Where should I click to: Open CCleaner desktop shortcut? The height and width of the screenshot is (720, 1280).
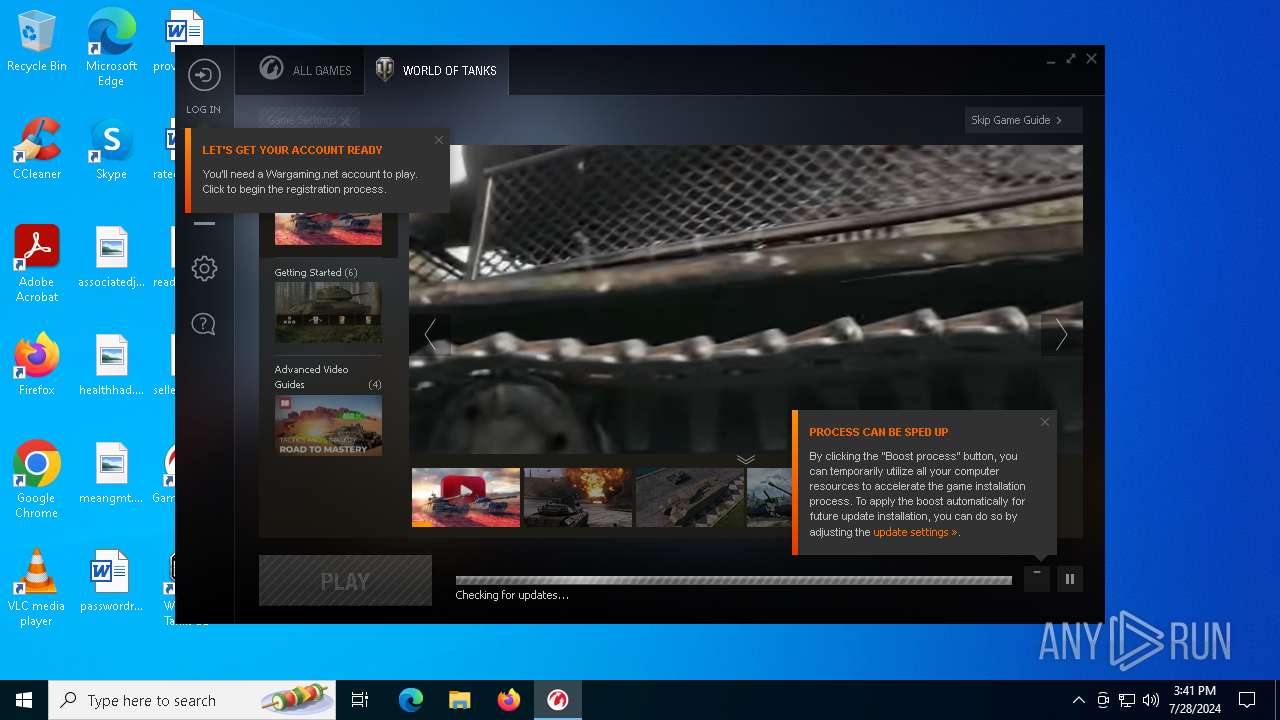tap(37, 149)
